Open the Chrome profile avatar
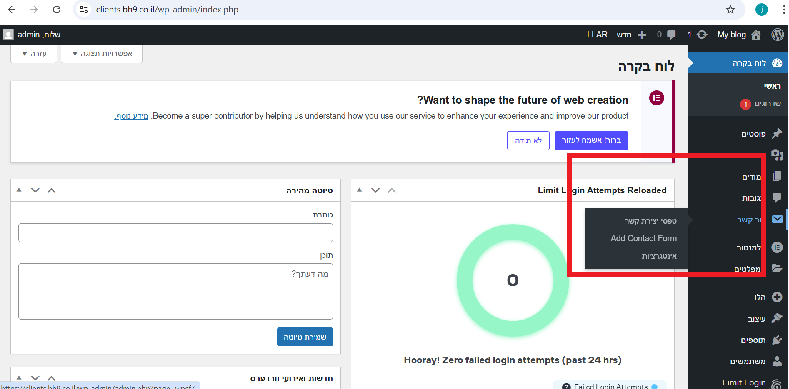789x389 pixels. click(762, 10)
